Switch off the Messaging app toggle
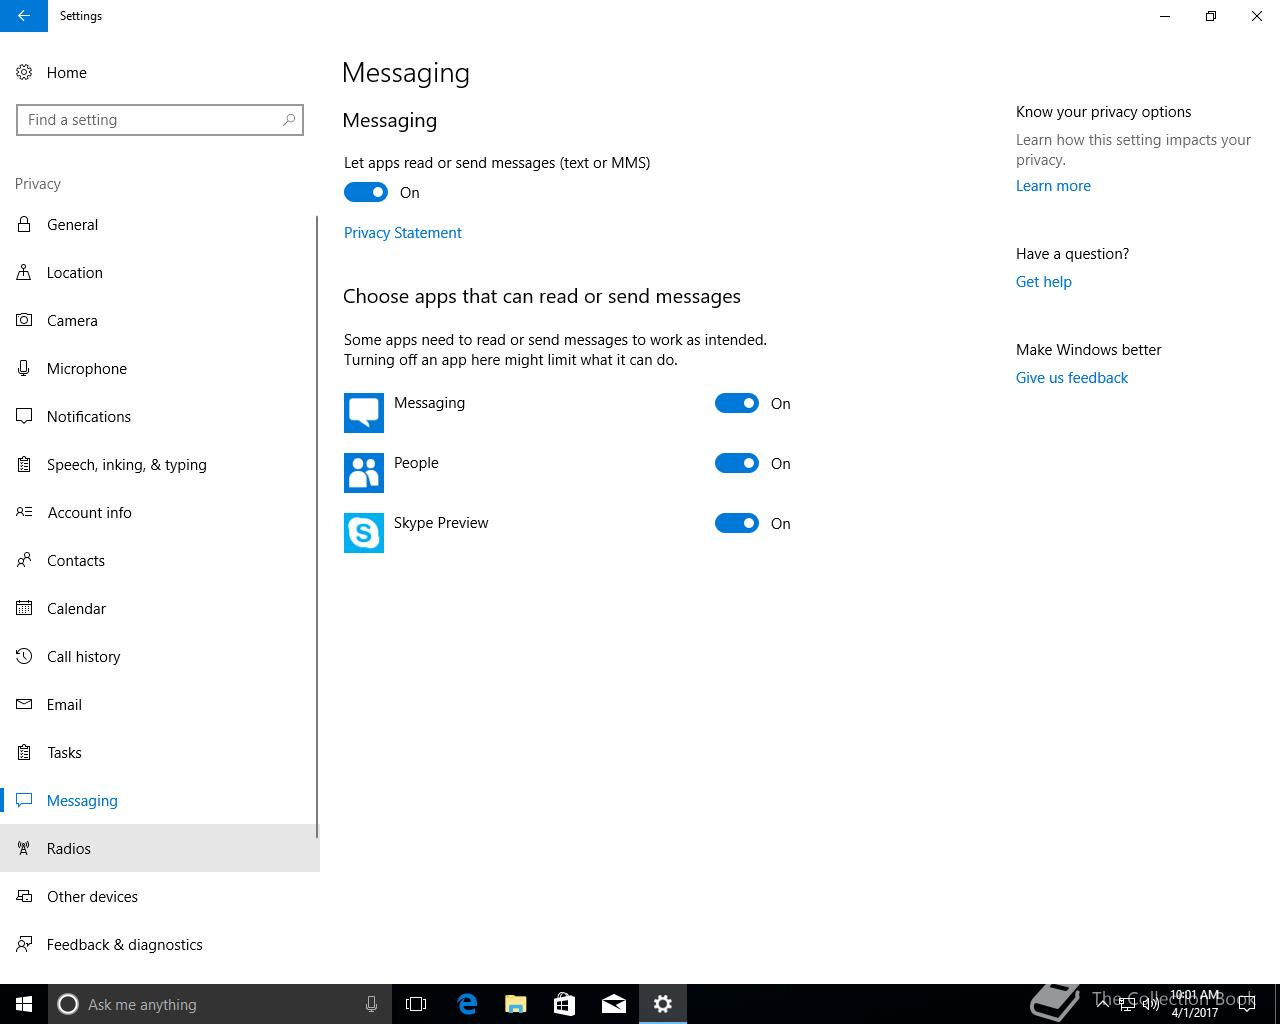This screenshot has height=1024, width=1280. [737, 403]
